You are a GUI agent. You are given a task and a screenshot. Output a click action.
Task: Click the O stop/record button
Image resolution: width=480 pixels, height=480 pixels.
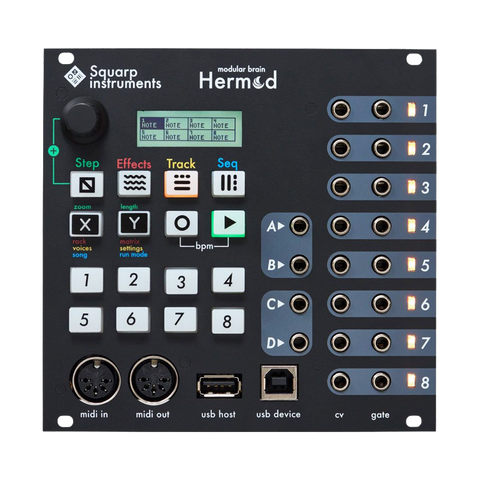[x=181, y=223]
